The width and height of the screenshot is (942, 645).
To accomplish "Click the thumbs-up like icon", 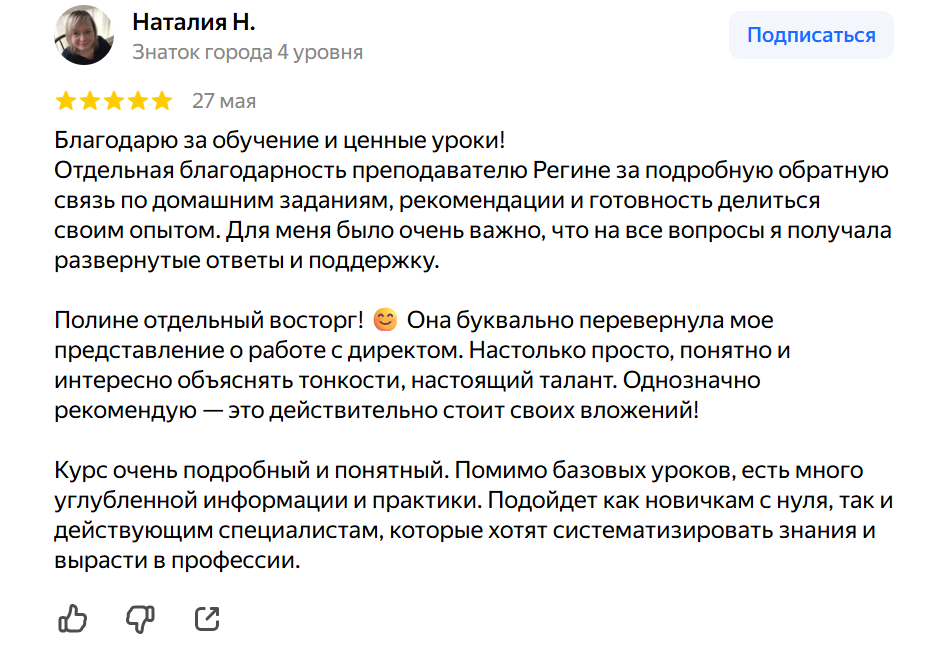I will (73, 619).
